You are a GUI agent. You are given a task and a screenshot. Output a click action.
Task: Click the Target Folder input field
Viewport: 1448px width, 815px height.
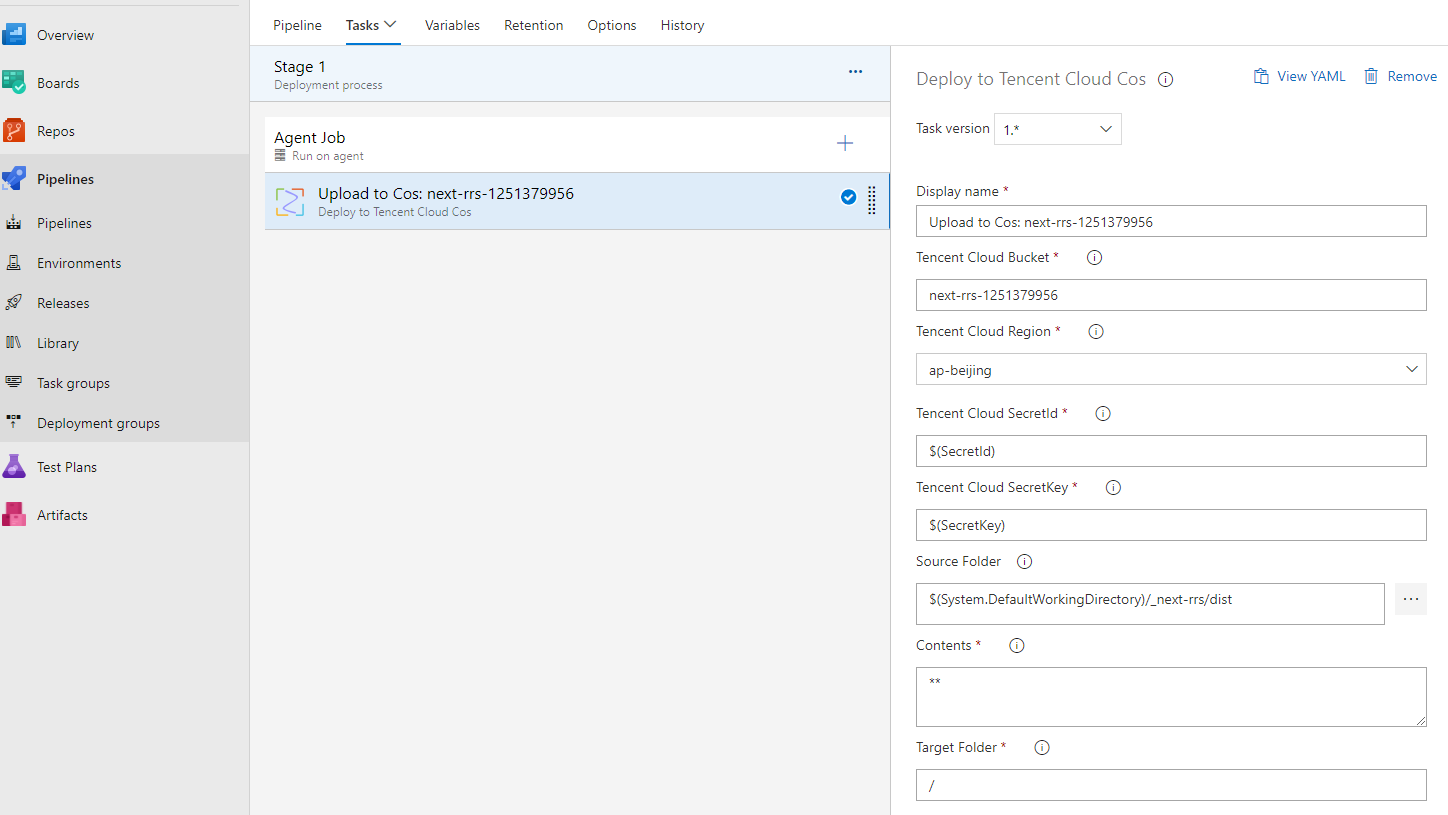[x=1171, y=785]
